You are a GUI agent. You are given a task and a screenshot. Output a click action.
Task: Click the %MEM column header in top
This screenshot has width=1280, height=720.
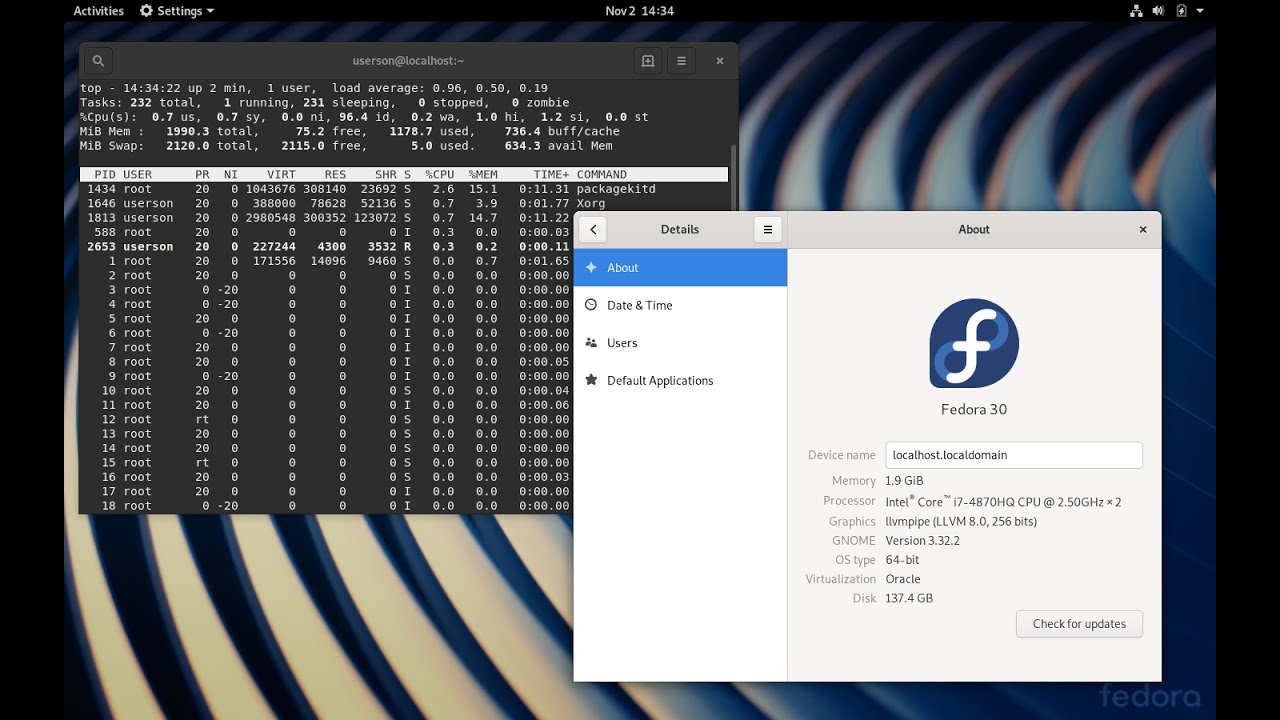point(483,175)
